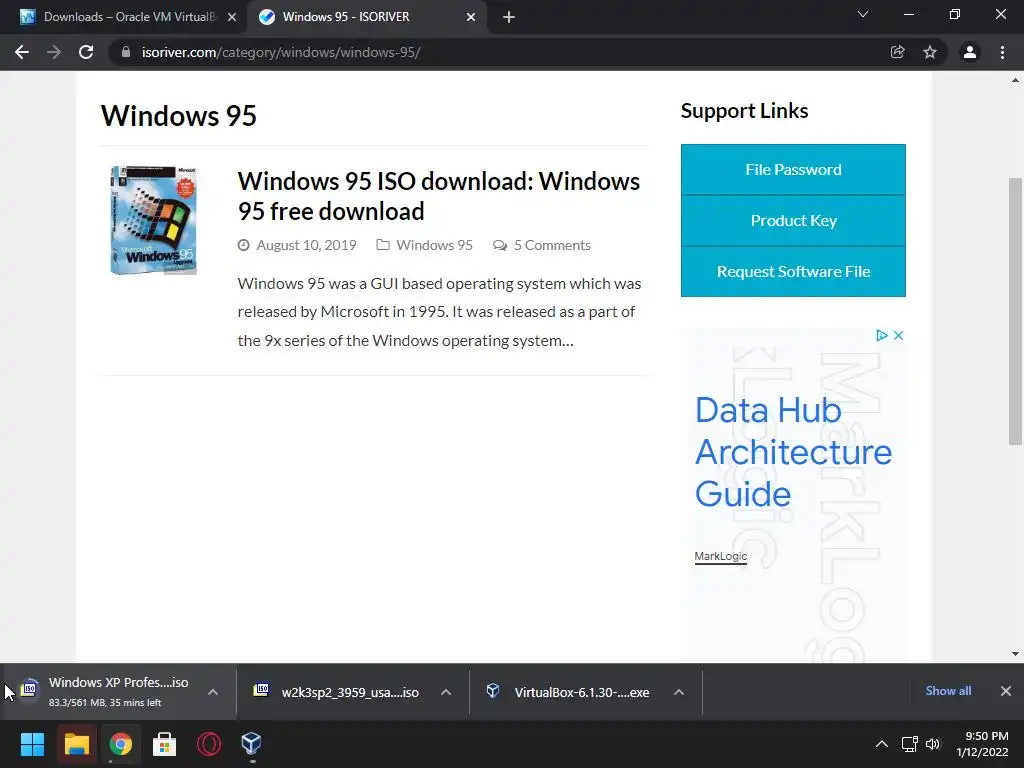Close the Windows 95 - ISORIVER tab
1024x768 pixels.
point(471,17)
